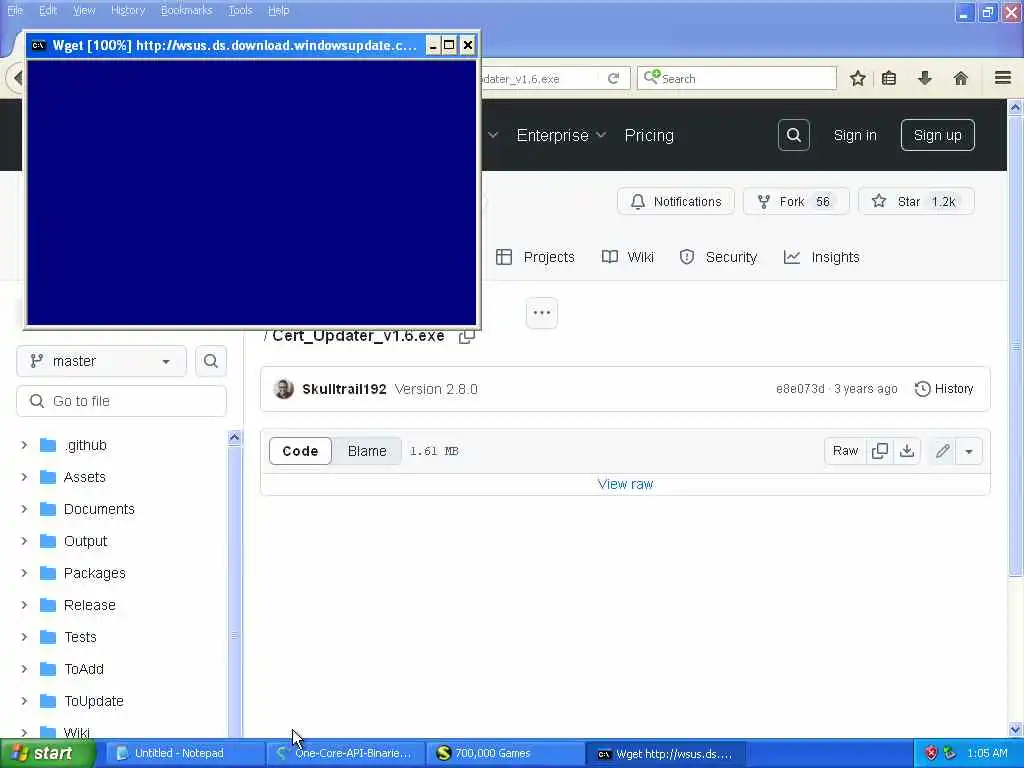Viewport: 1024px width, 768px height.
Task: Open the Help menu
Action: click(278, 10)
